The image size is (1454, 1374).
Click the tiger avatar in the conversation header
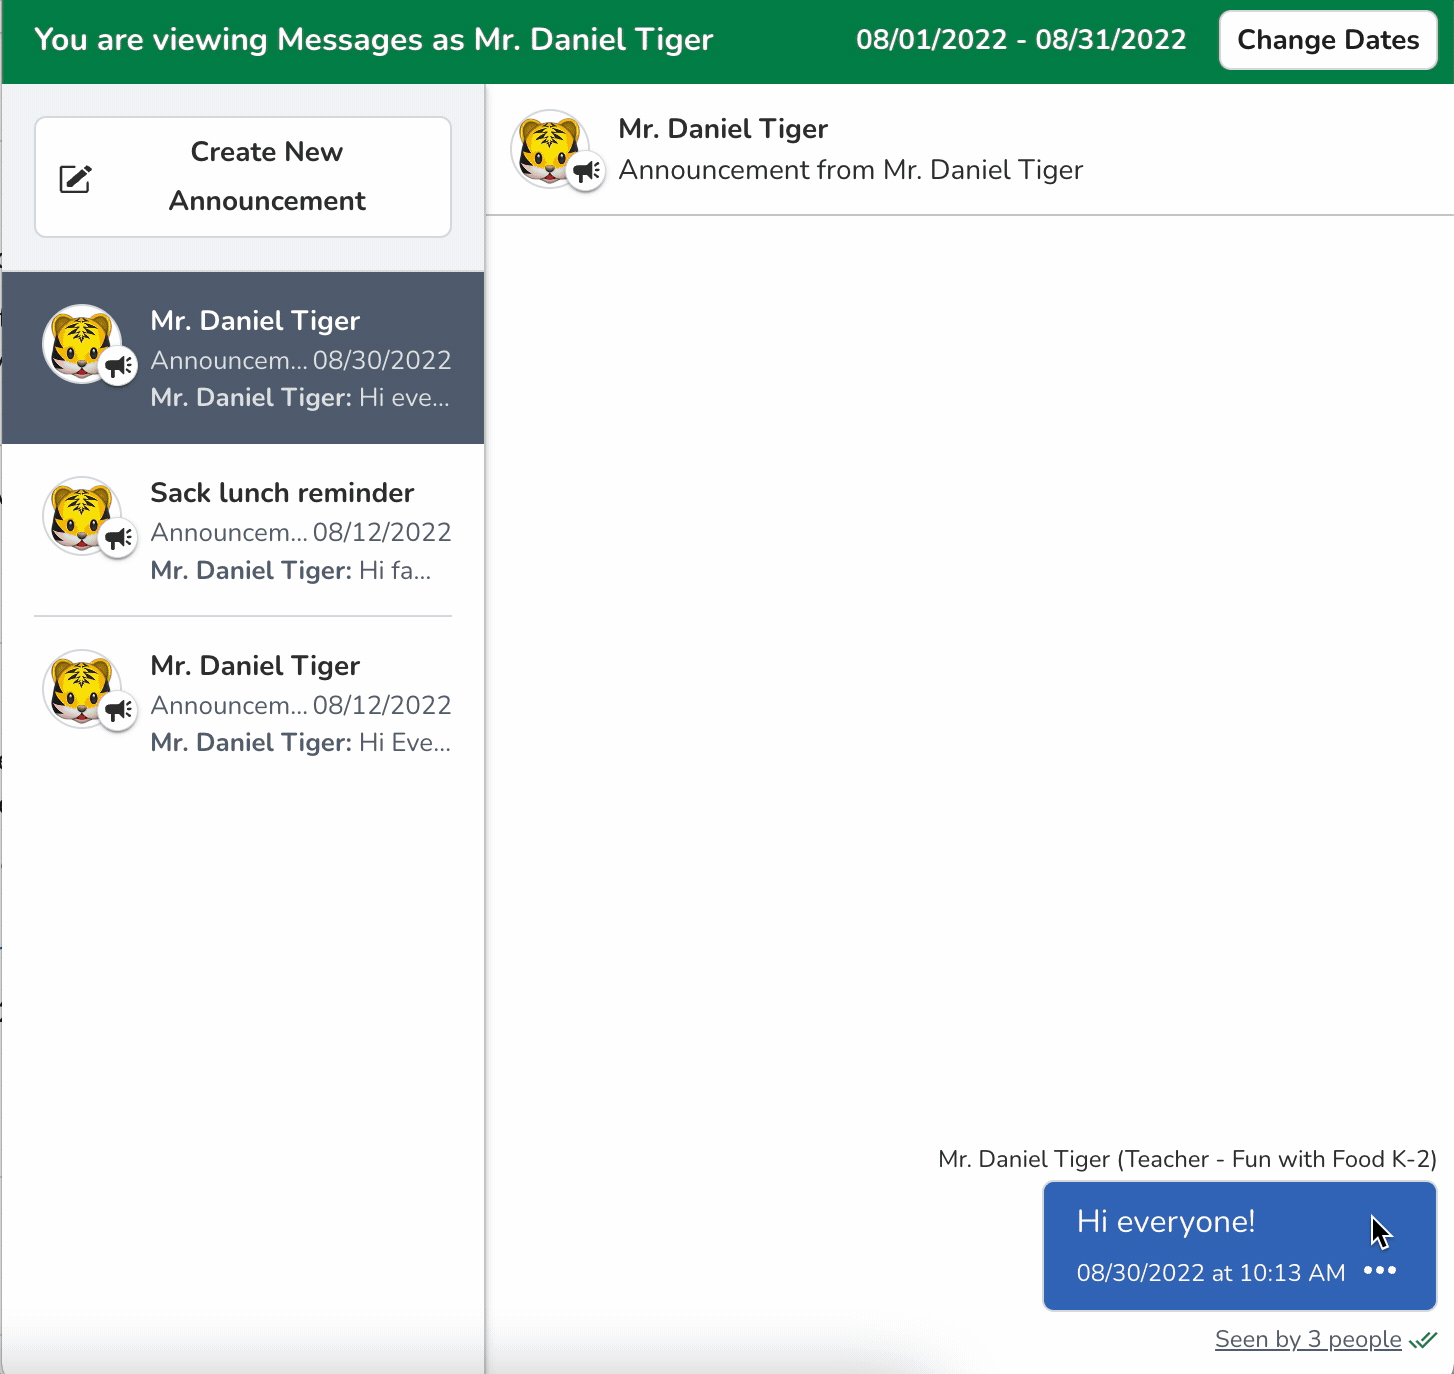(x=546, y=147)
